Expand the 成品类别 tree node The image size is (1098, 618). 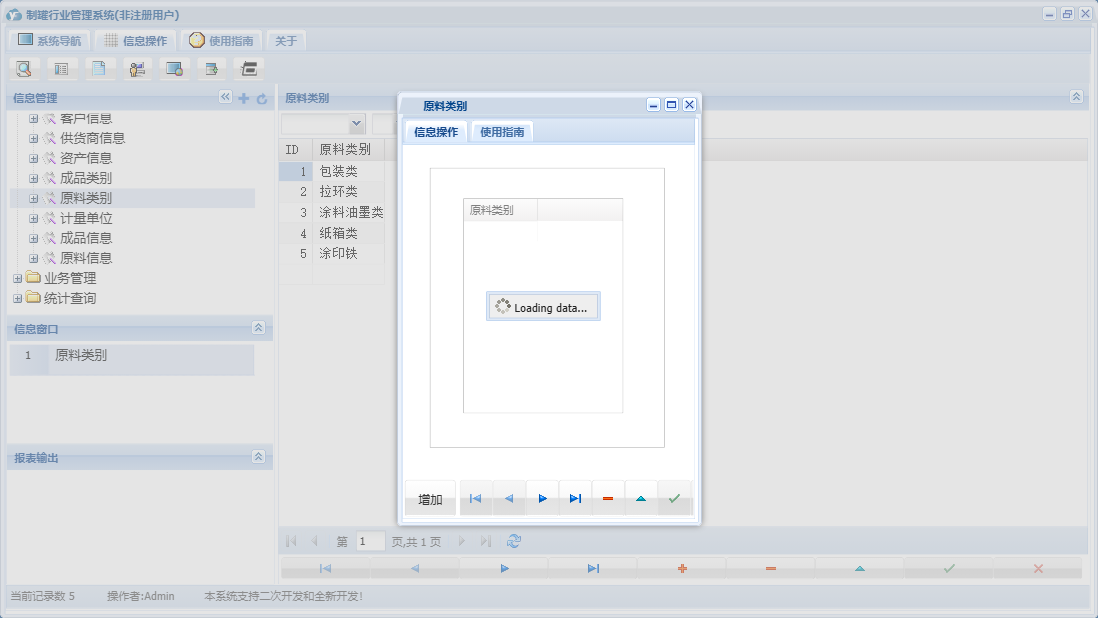pos(33,178)
